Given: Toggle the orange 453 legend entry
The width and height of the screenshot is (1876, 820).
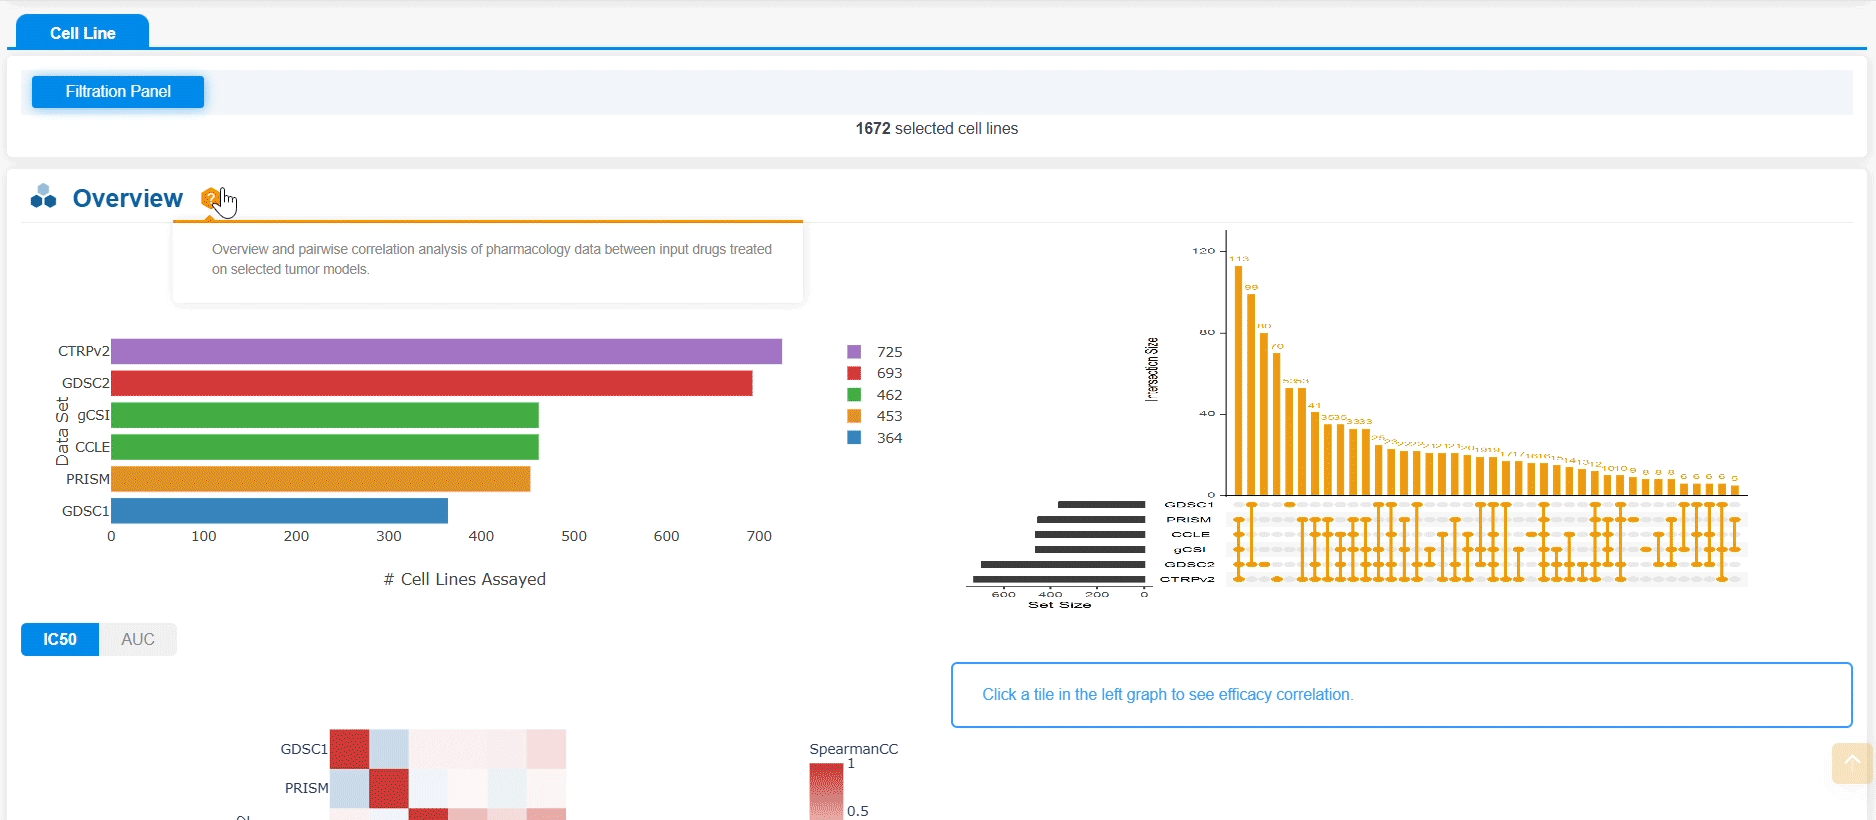Looking at the screenshot, I should (875, 416).
